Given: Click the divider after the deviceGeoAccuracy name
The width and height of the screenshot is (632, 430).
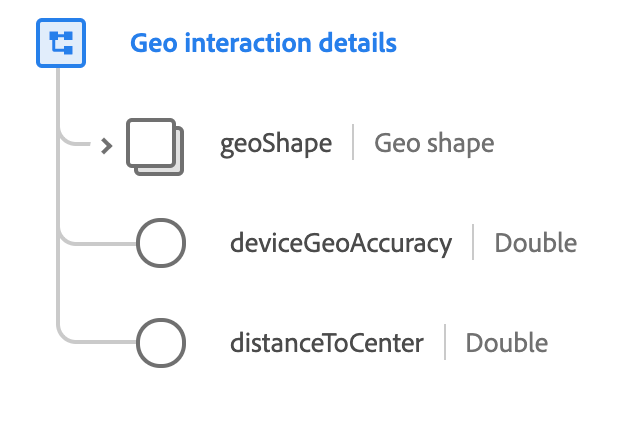Looking at the screenshot, I should [473, 243].
